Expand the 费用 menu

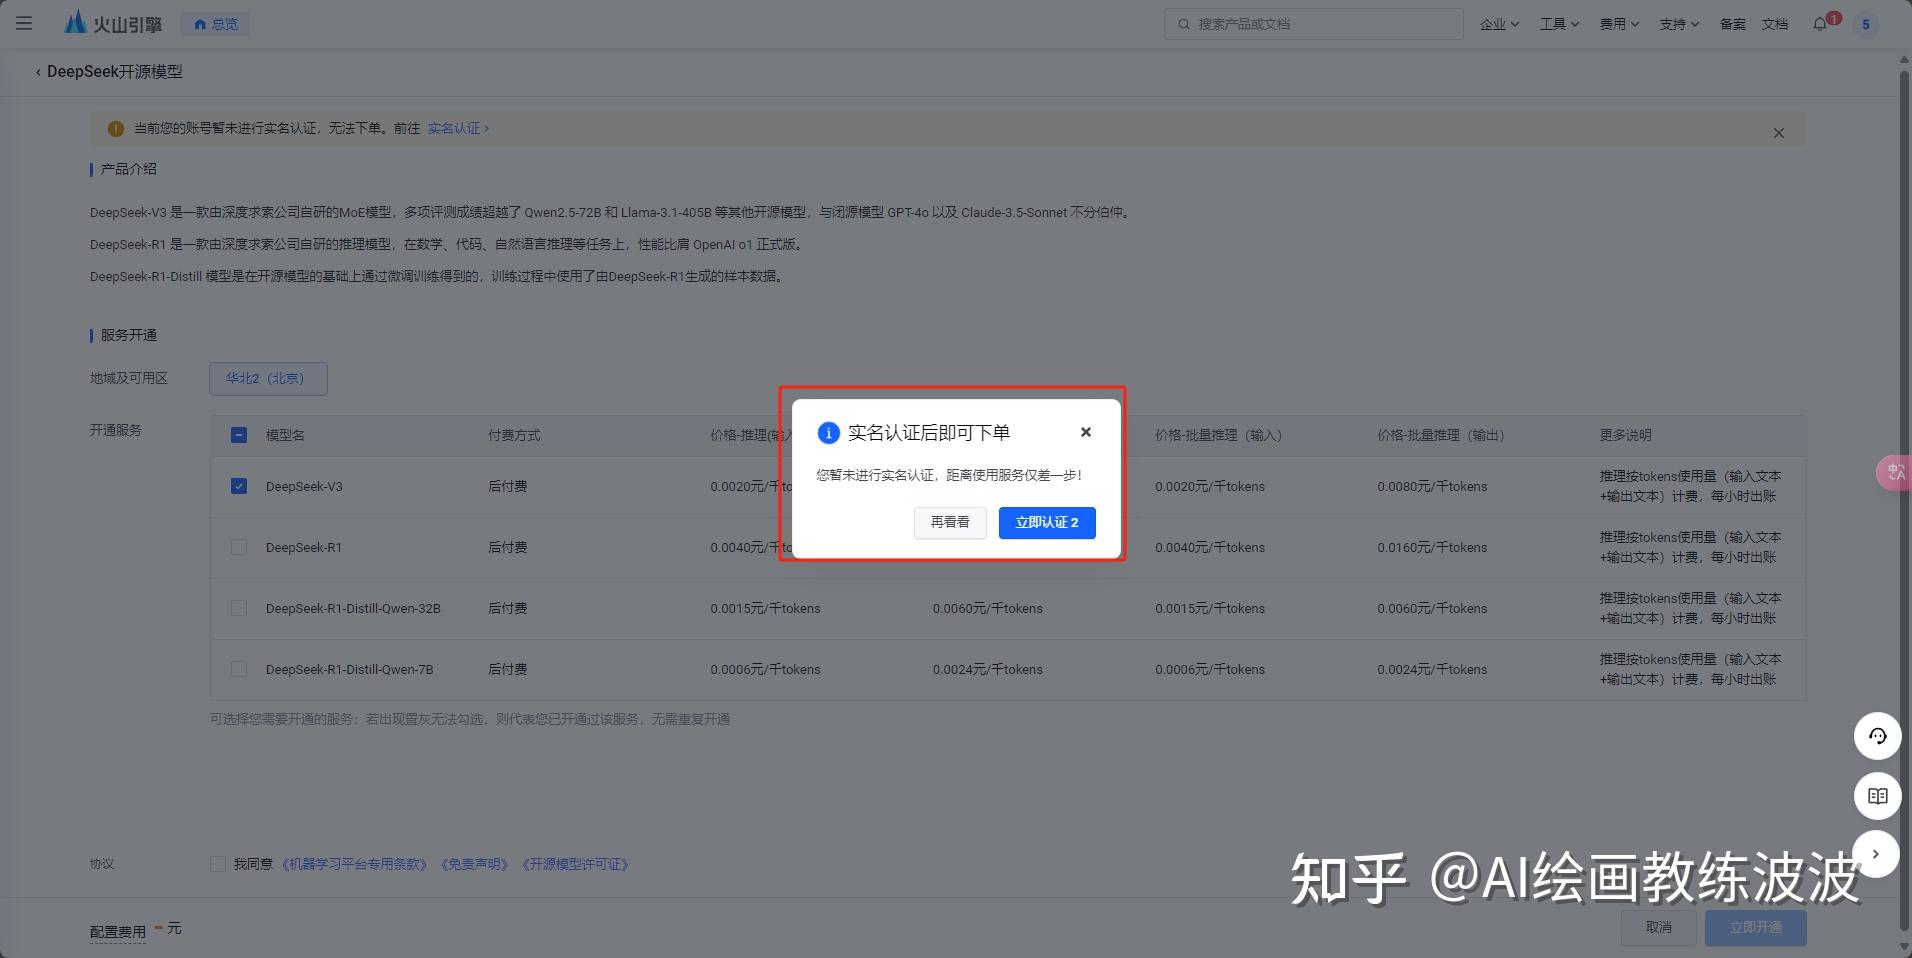tap(1619, 24)
